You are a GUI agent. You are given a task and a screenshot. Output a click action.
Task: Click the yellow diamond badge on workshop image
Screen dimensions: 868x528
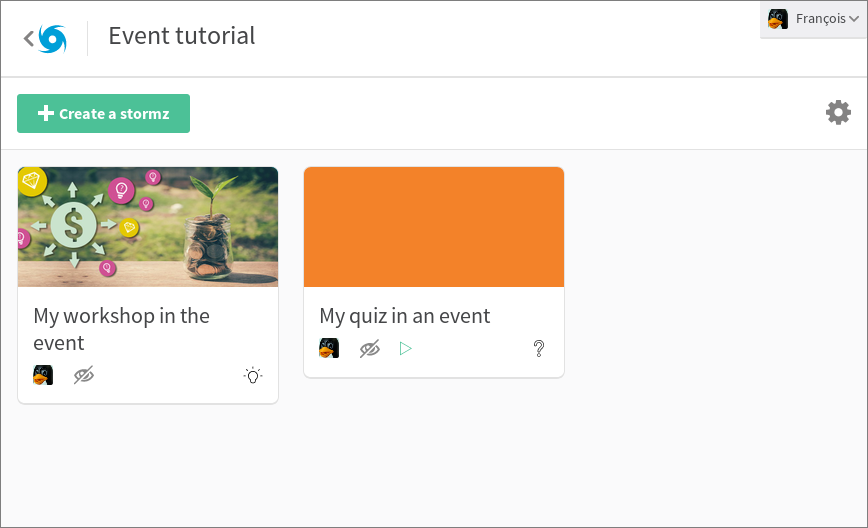point(32,180)
